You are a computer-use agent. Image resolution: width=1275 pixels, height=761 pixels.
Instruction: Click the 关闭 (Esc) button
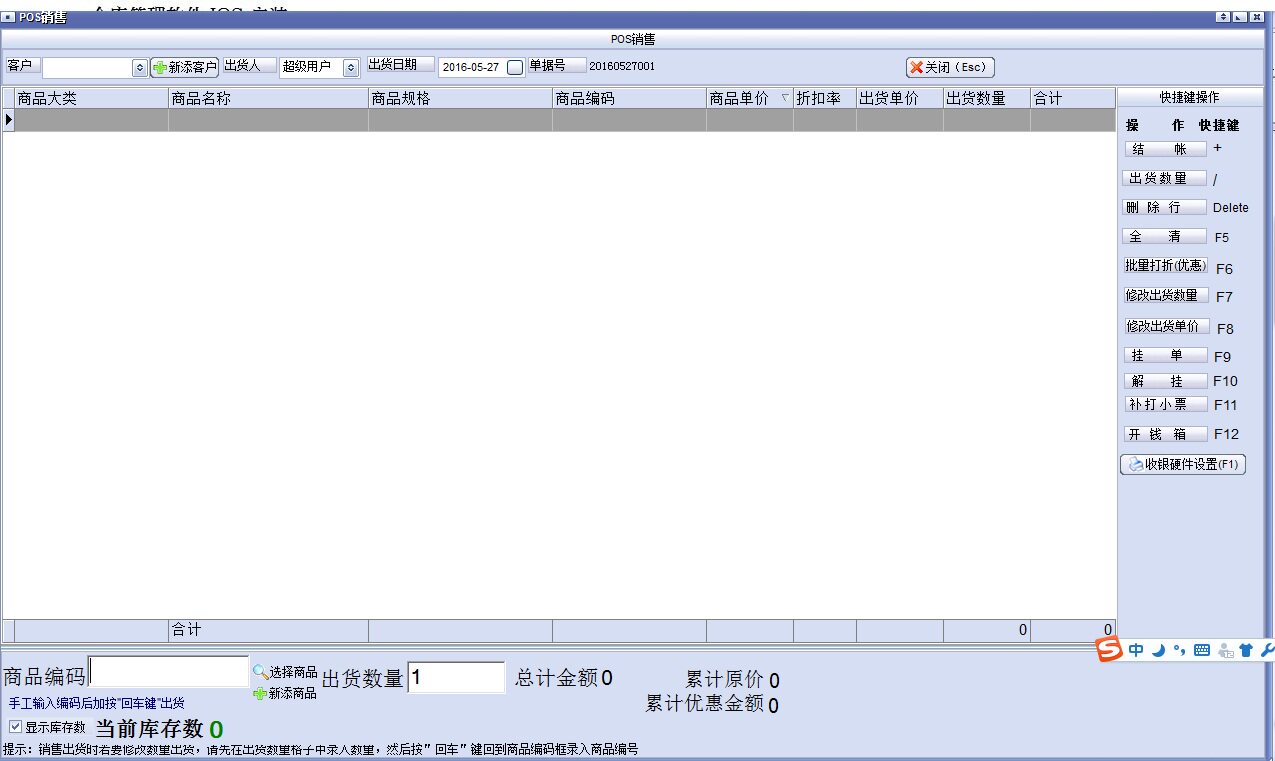point(950,67)
